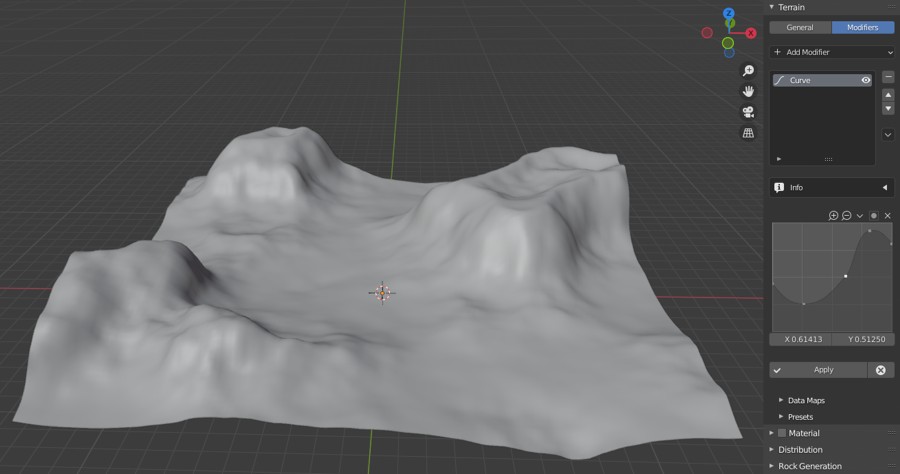Select the curve point at the peak
This screenshot has width=900, height=474.
click(x=870, y=231)
